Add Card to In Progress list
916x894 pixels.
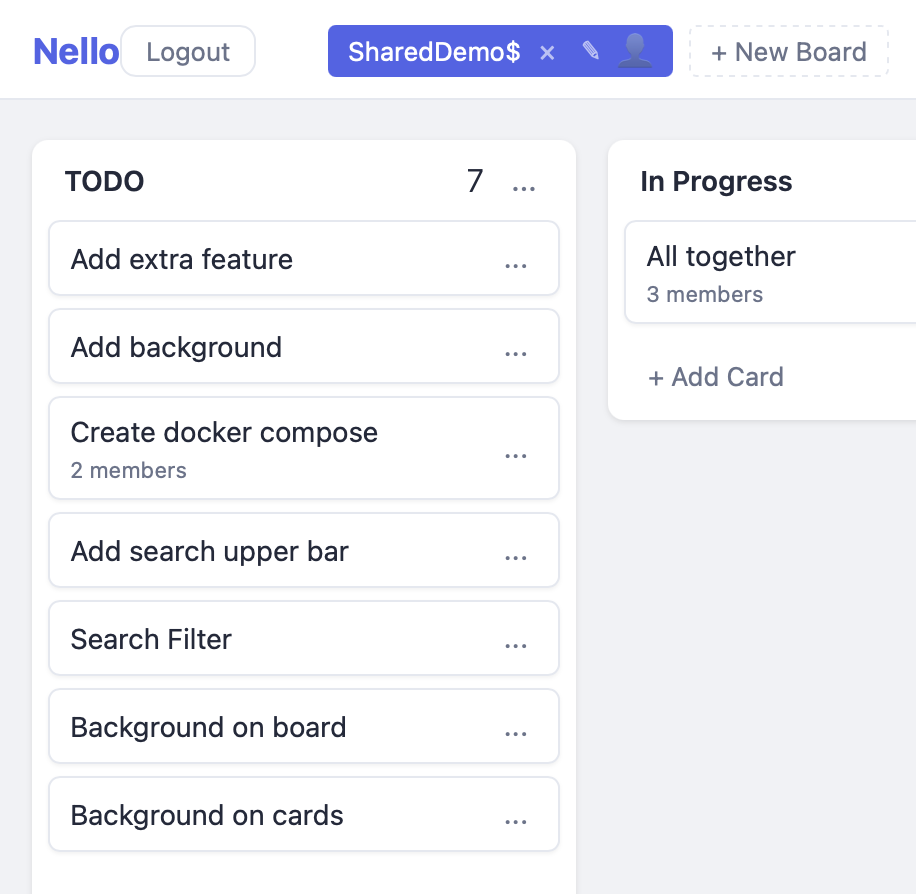point(716,377)
